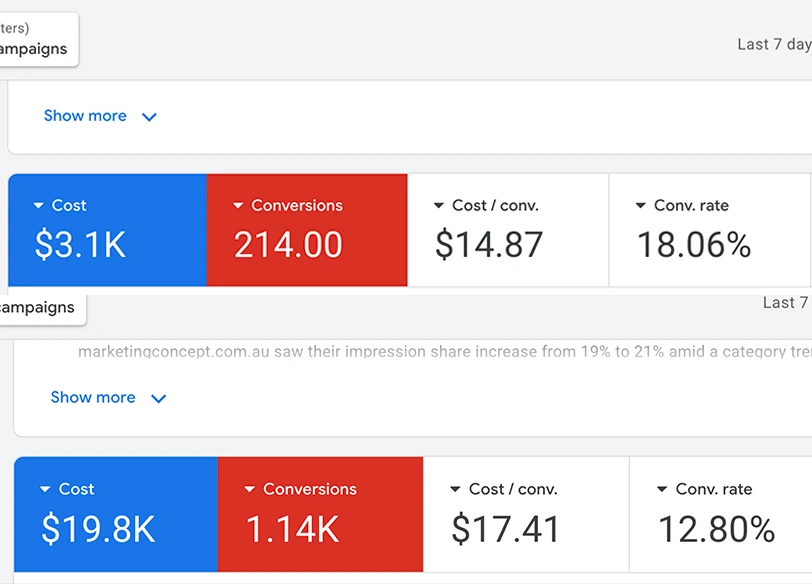Select the 12.80% conversion rate value
The width and height of the screenshot is (812, 584).
click(x=717, y=529)
